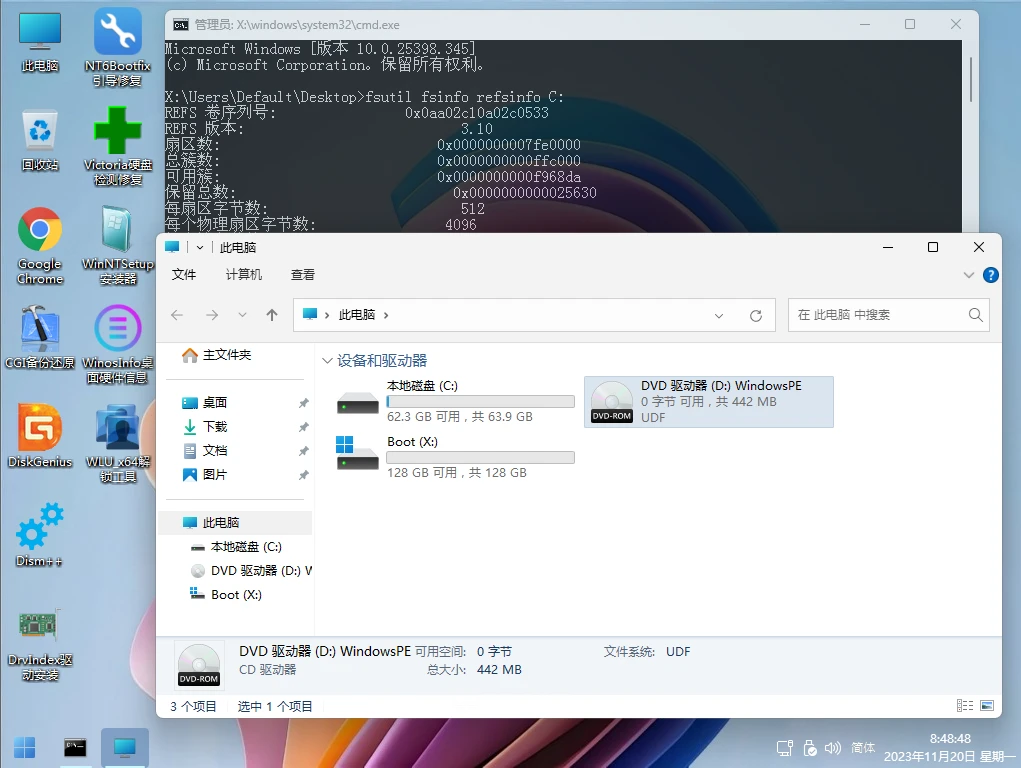This screenshot has width=1021, height=768.
Task: Open the 此电脑 desktop icon
Action: [x=40, y=42]
